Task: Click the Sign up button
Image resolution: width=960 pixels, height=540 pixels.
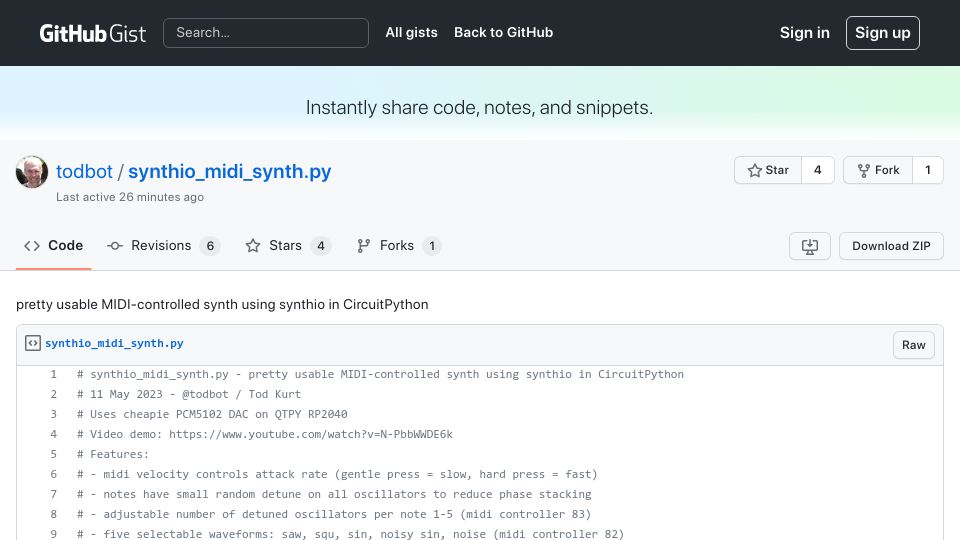Action: 882,33
